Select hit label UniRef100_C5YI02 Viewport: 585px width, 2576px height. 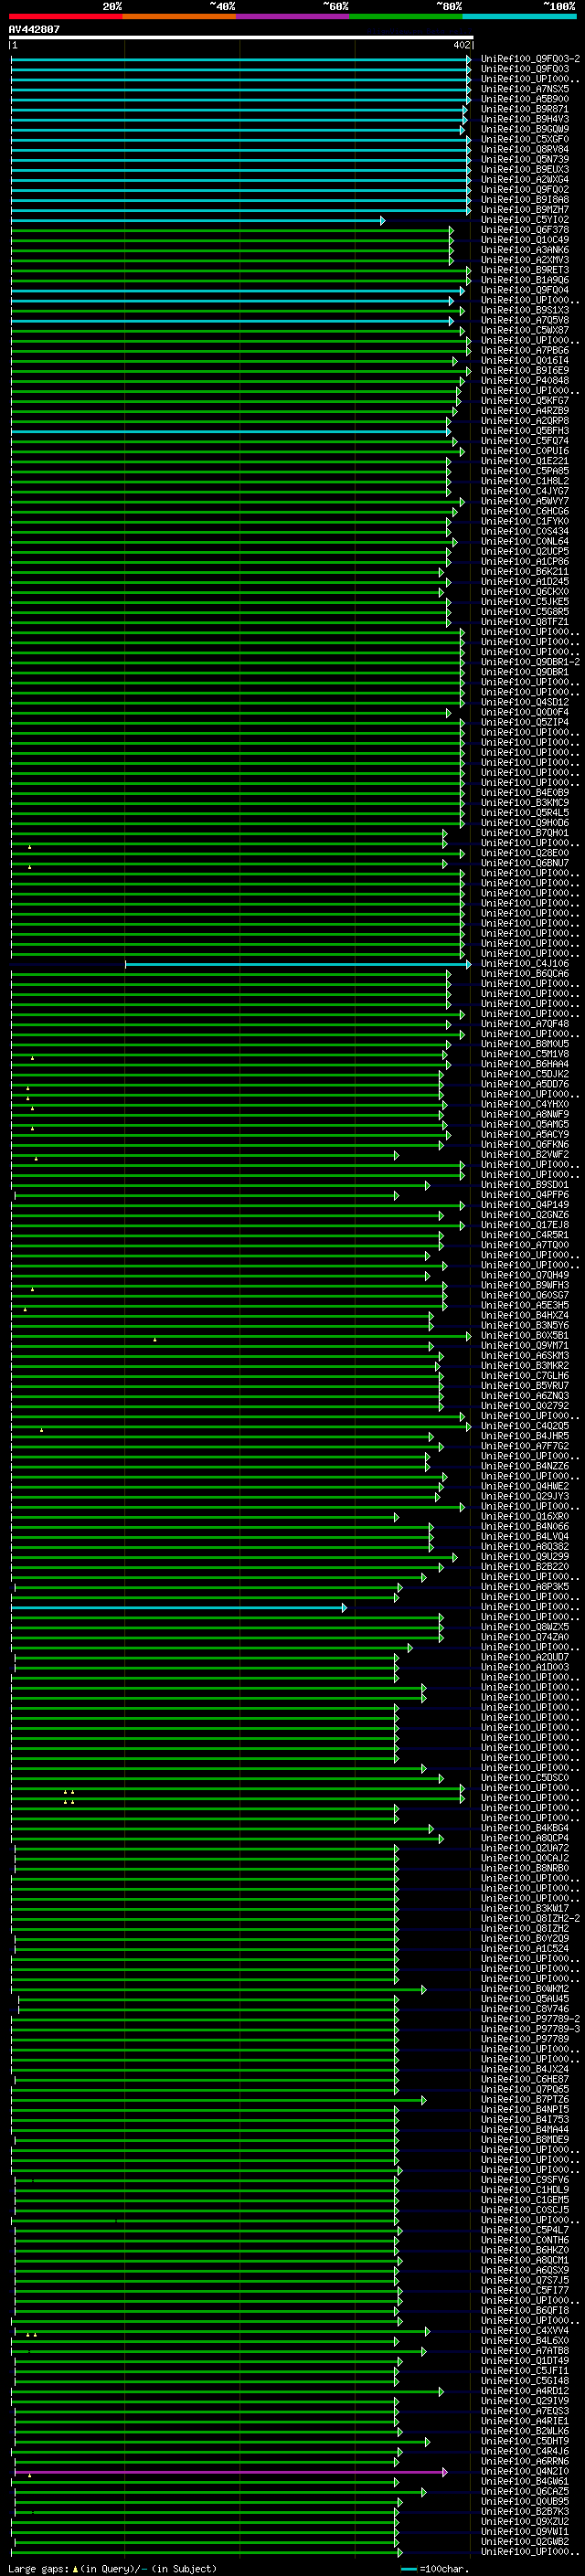pos(525,220)
